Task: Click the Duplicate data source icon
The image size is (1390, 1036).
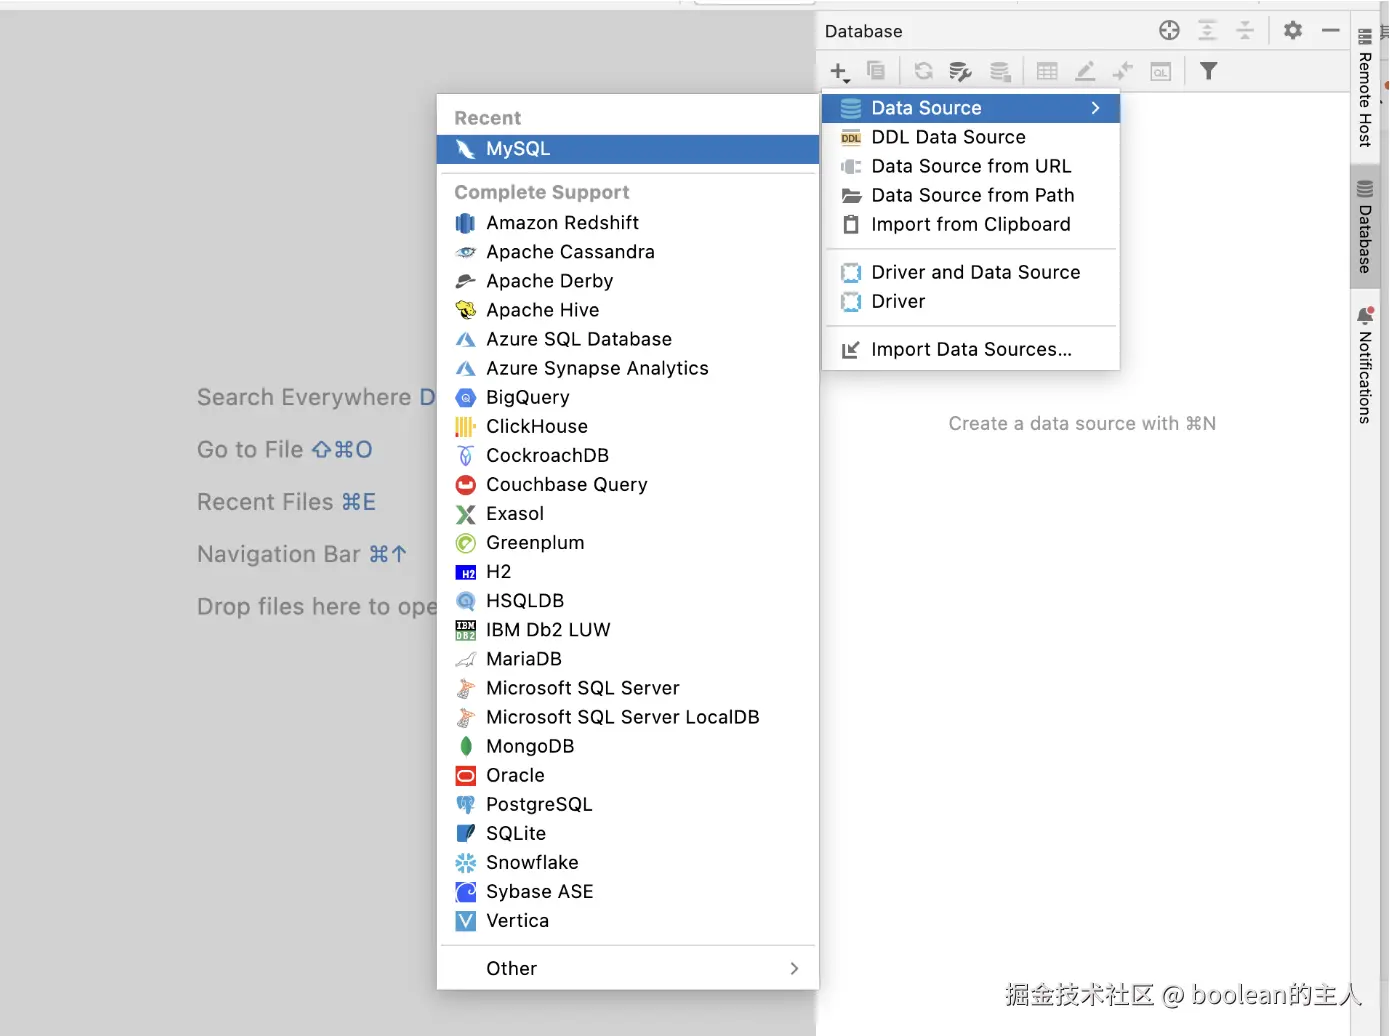Action: tap(876, 71)
